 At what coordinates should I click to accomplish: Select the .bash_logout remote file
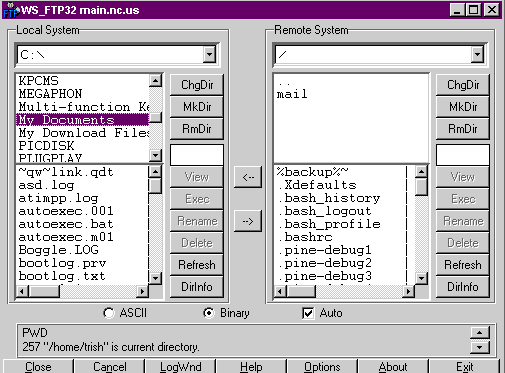[x=344, y=211]
